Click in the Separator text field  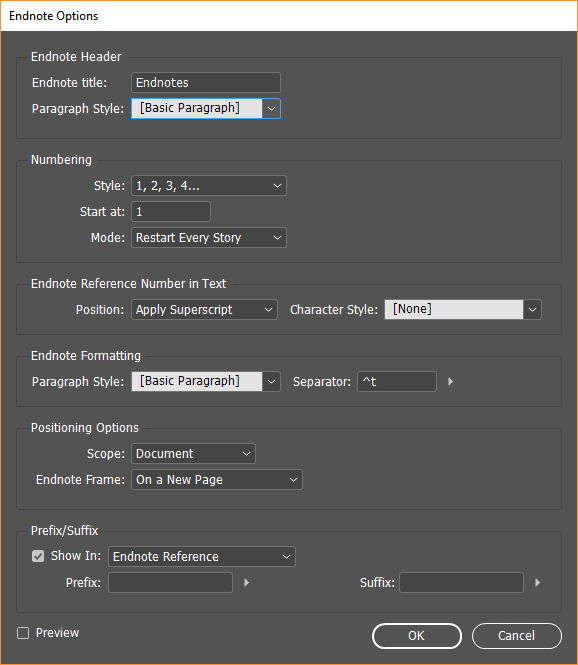click(x=397, y=382)
